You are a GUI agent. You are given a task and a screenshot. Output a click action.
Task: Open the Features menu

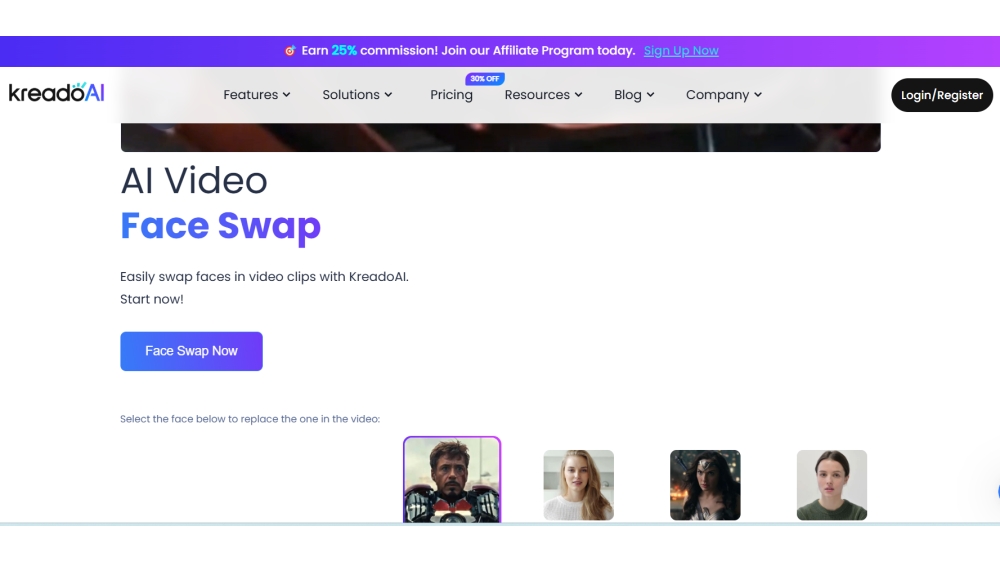point(257,95)
